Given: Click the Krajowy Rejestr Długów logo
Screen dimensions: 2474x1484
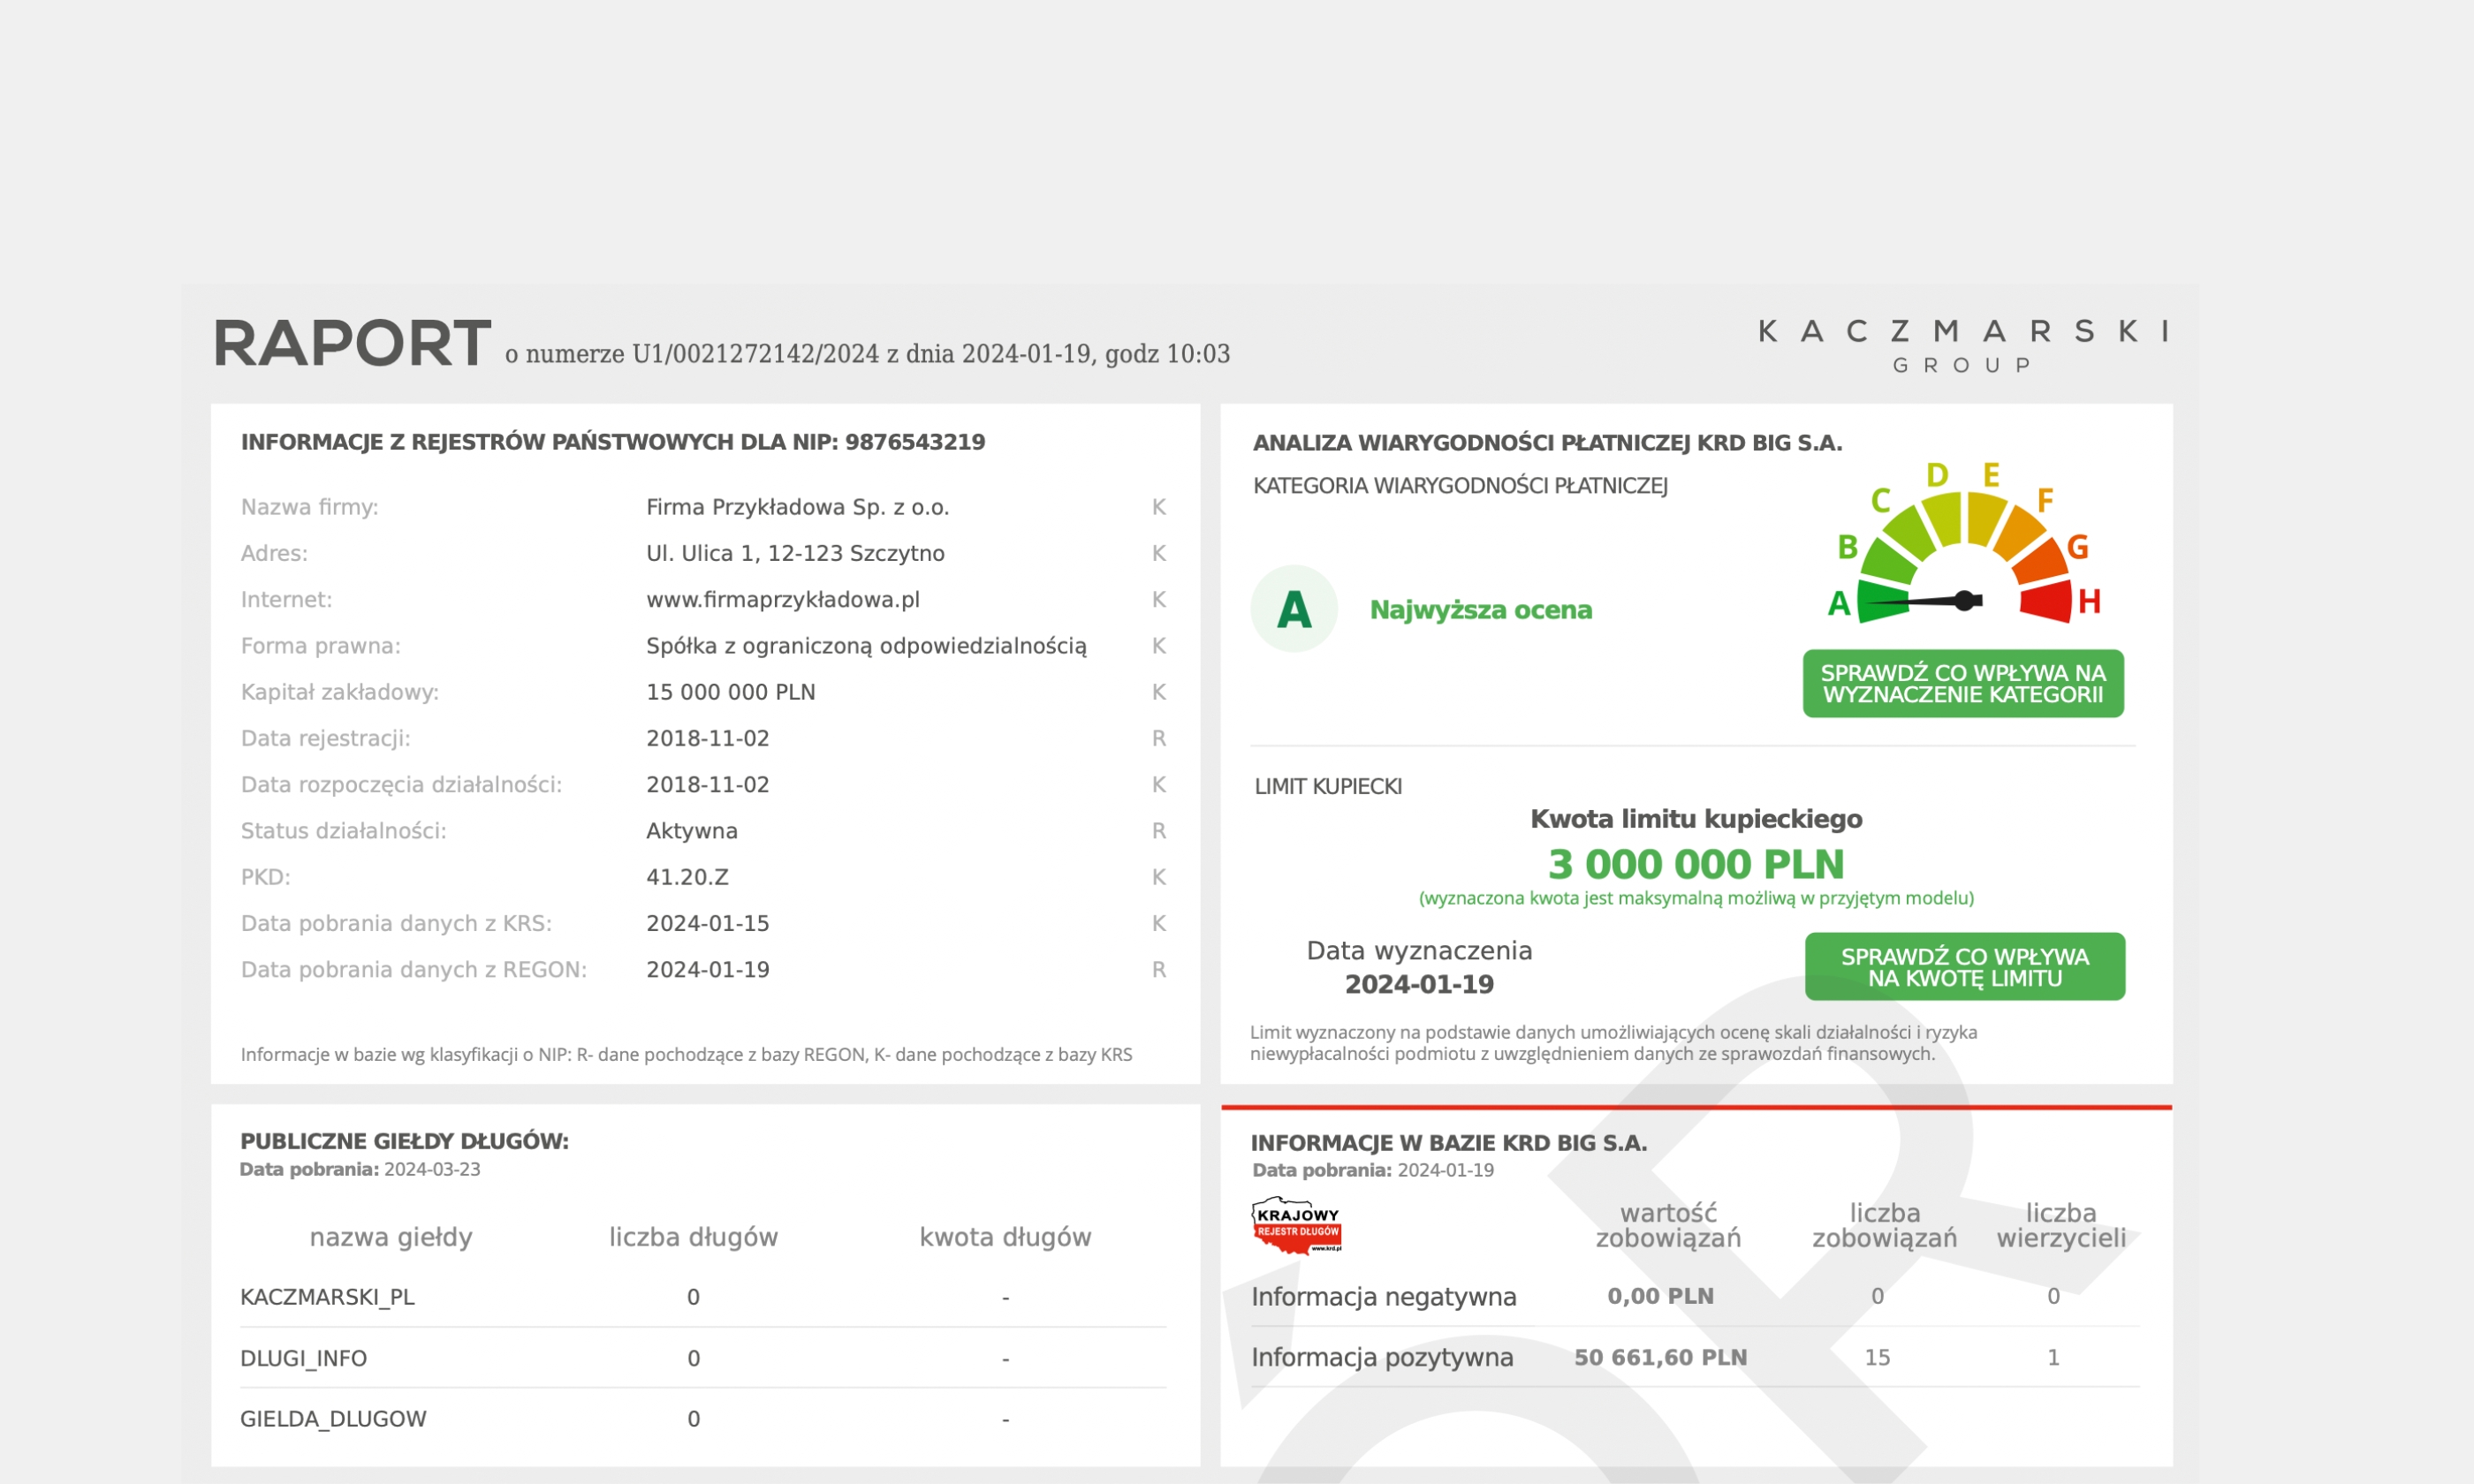Looking at the screenshot, I should (x=1296, y=1225).
